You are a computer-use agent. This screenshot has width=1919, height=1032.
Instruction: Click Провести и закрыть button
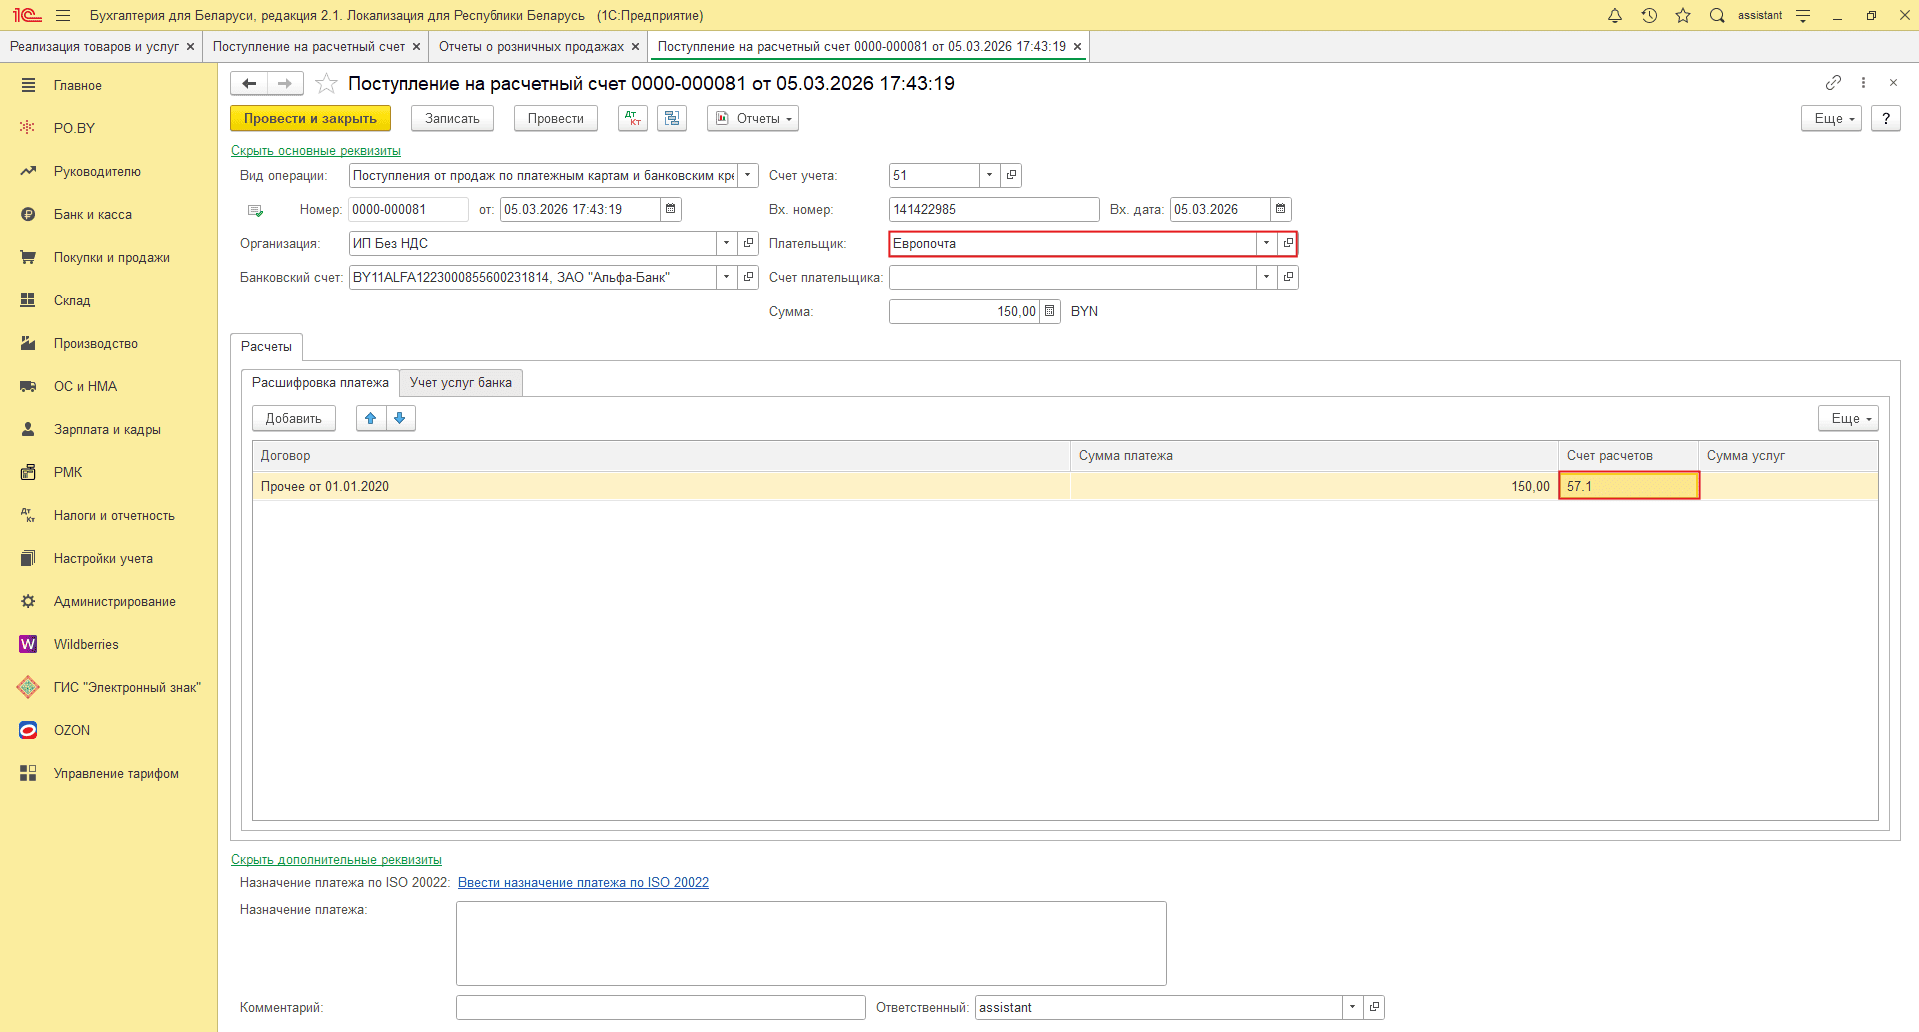point(310,118)
